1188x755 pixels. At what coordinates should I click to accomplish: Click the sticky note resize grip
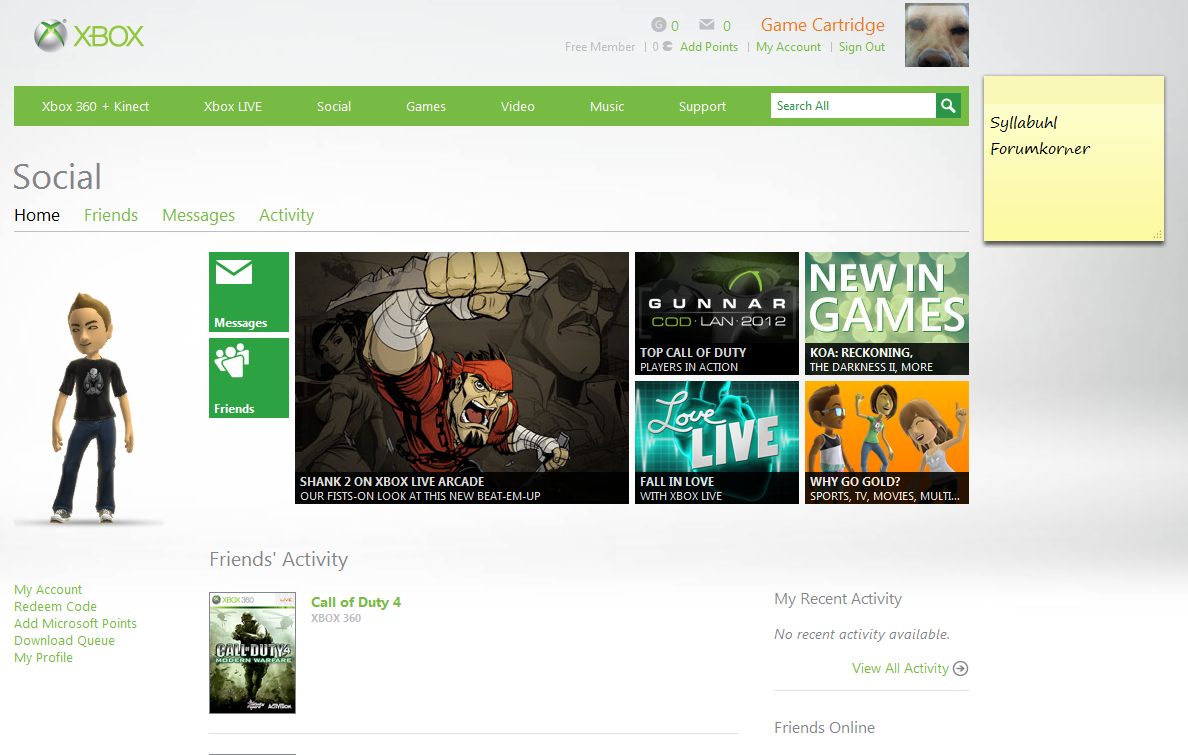click(1158, 235)
